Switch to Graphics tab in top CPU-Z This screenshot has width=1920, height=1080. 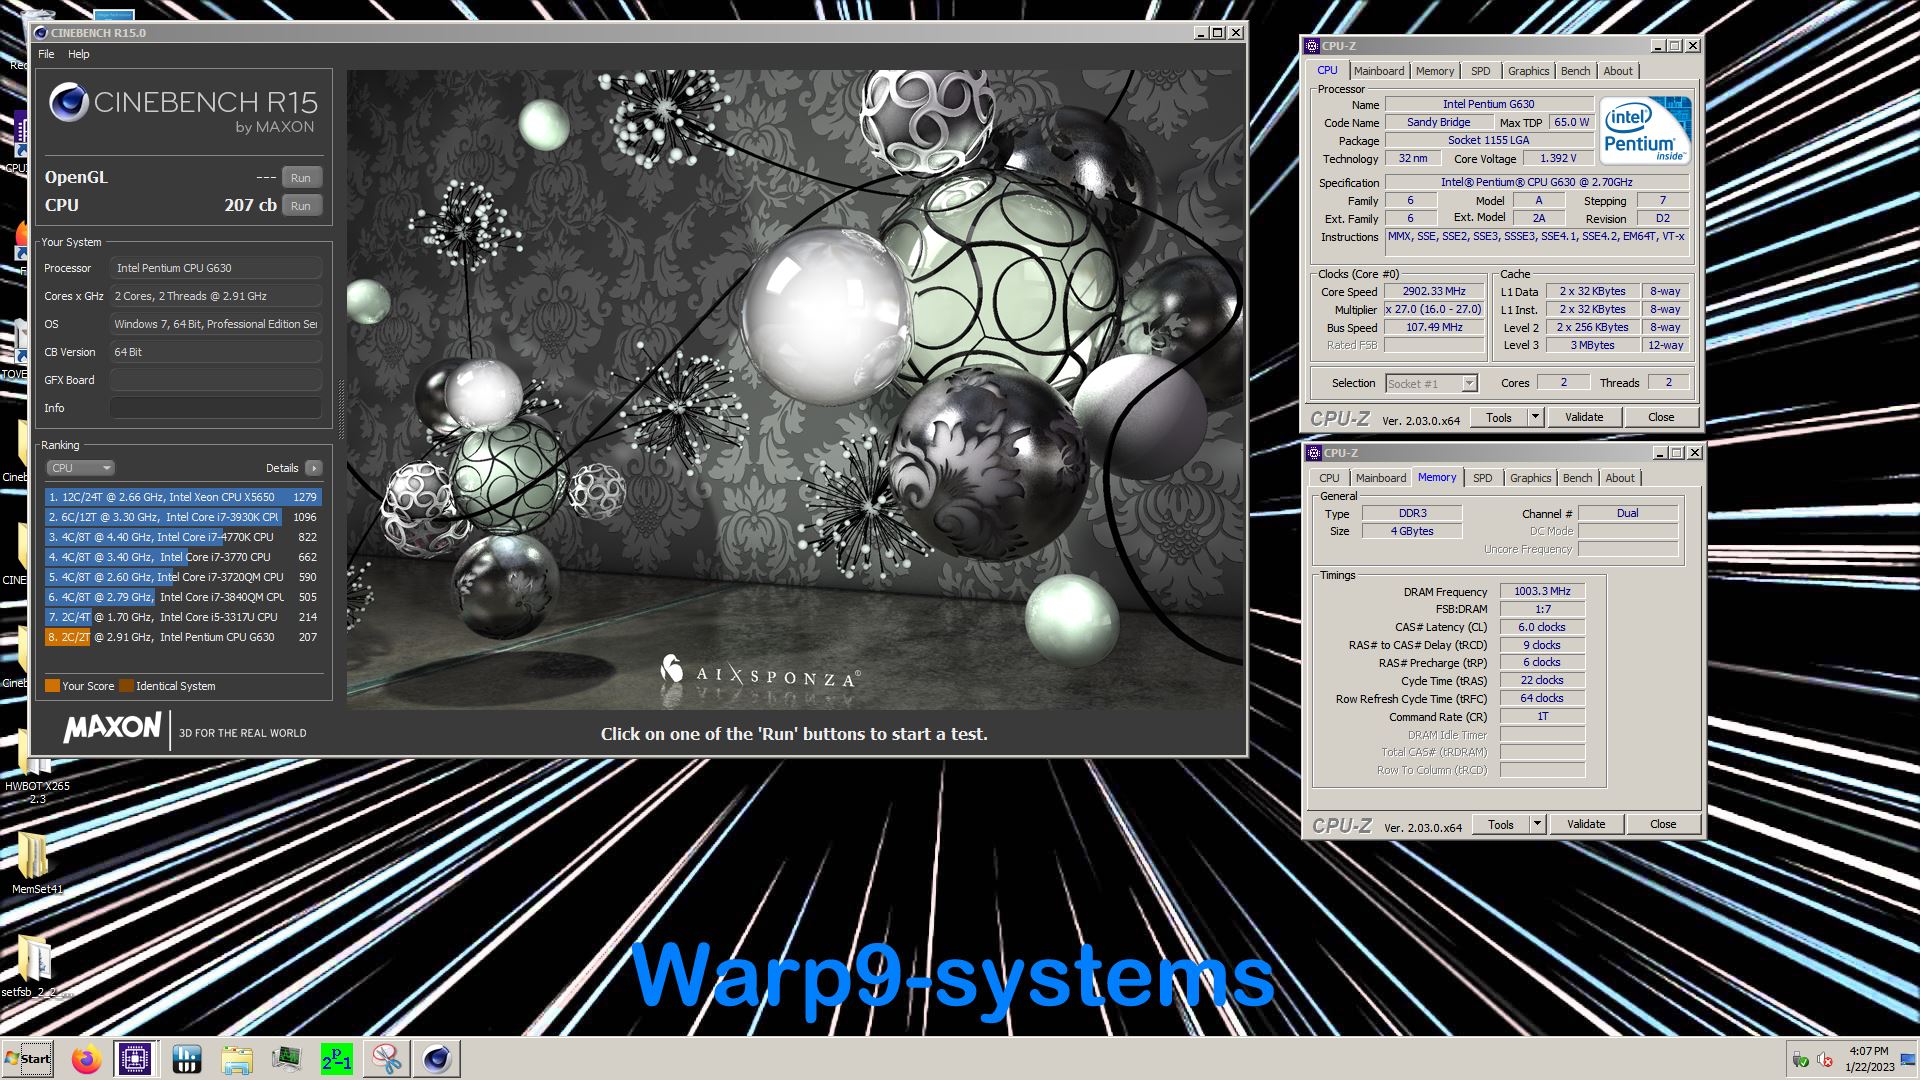(x=1528, y=71)
